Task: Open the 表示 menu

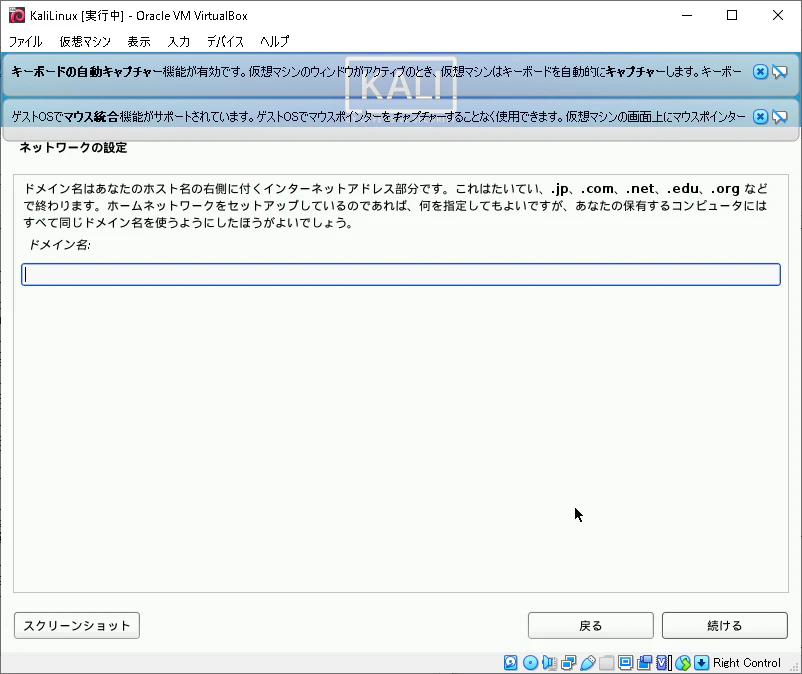Action: [x=139, y=41]
